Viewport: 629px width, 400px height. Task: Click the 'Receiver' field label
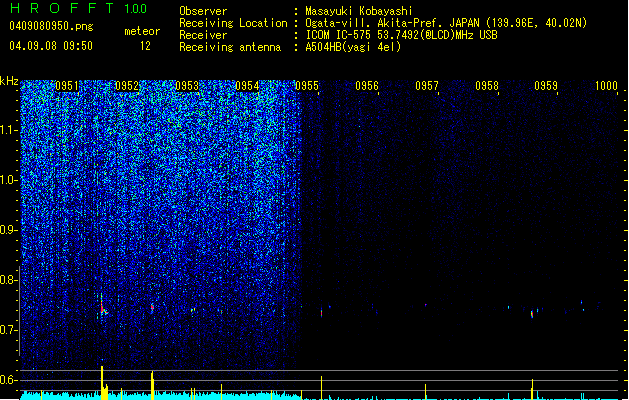203,35
